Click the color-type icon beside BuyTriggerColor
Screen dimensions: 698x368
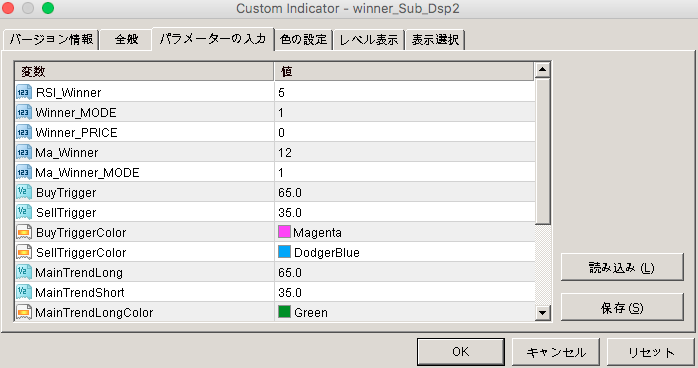tap(24, 232)
